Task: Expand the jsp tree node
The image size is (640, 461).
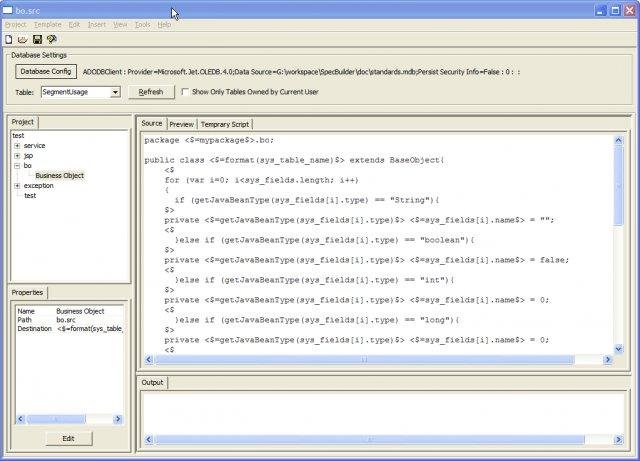Action: pos(17,156)
